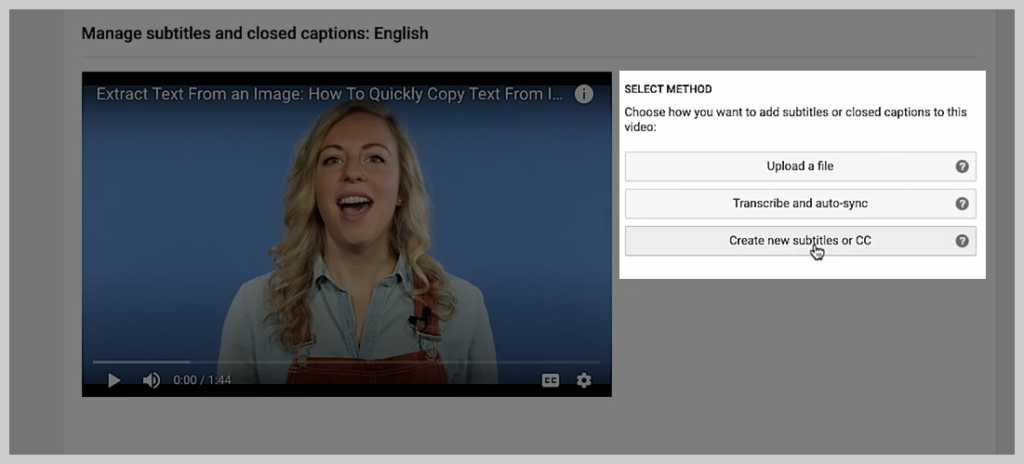The image size is (1024, 464).
Task: Click the SELECT METHOD heading
Action: coord(668,89)
